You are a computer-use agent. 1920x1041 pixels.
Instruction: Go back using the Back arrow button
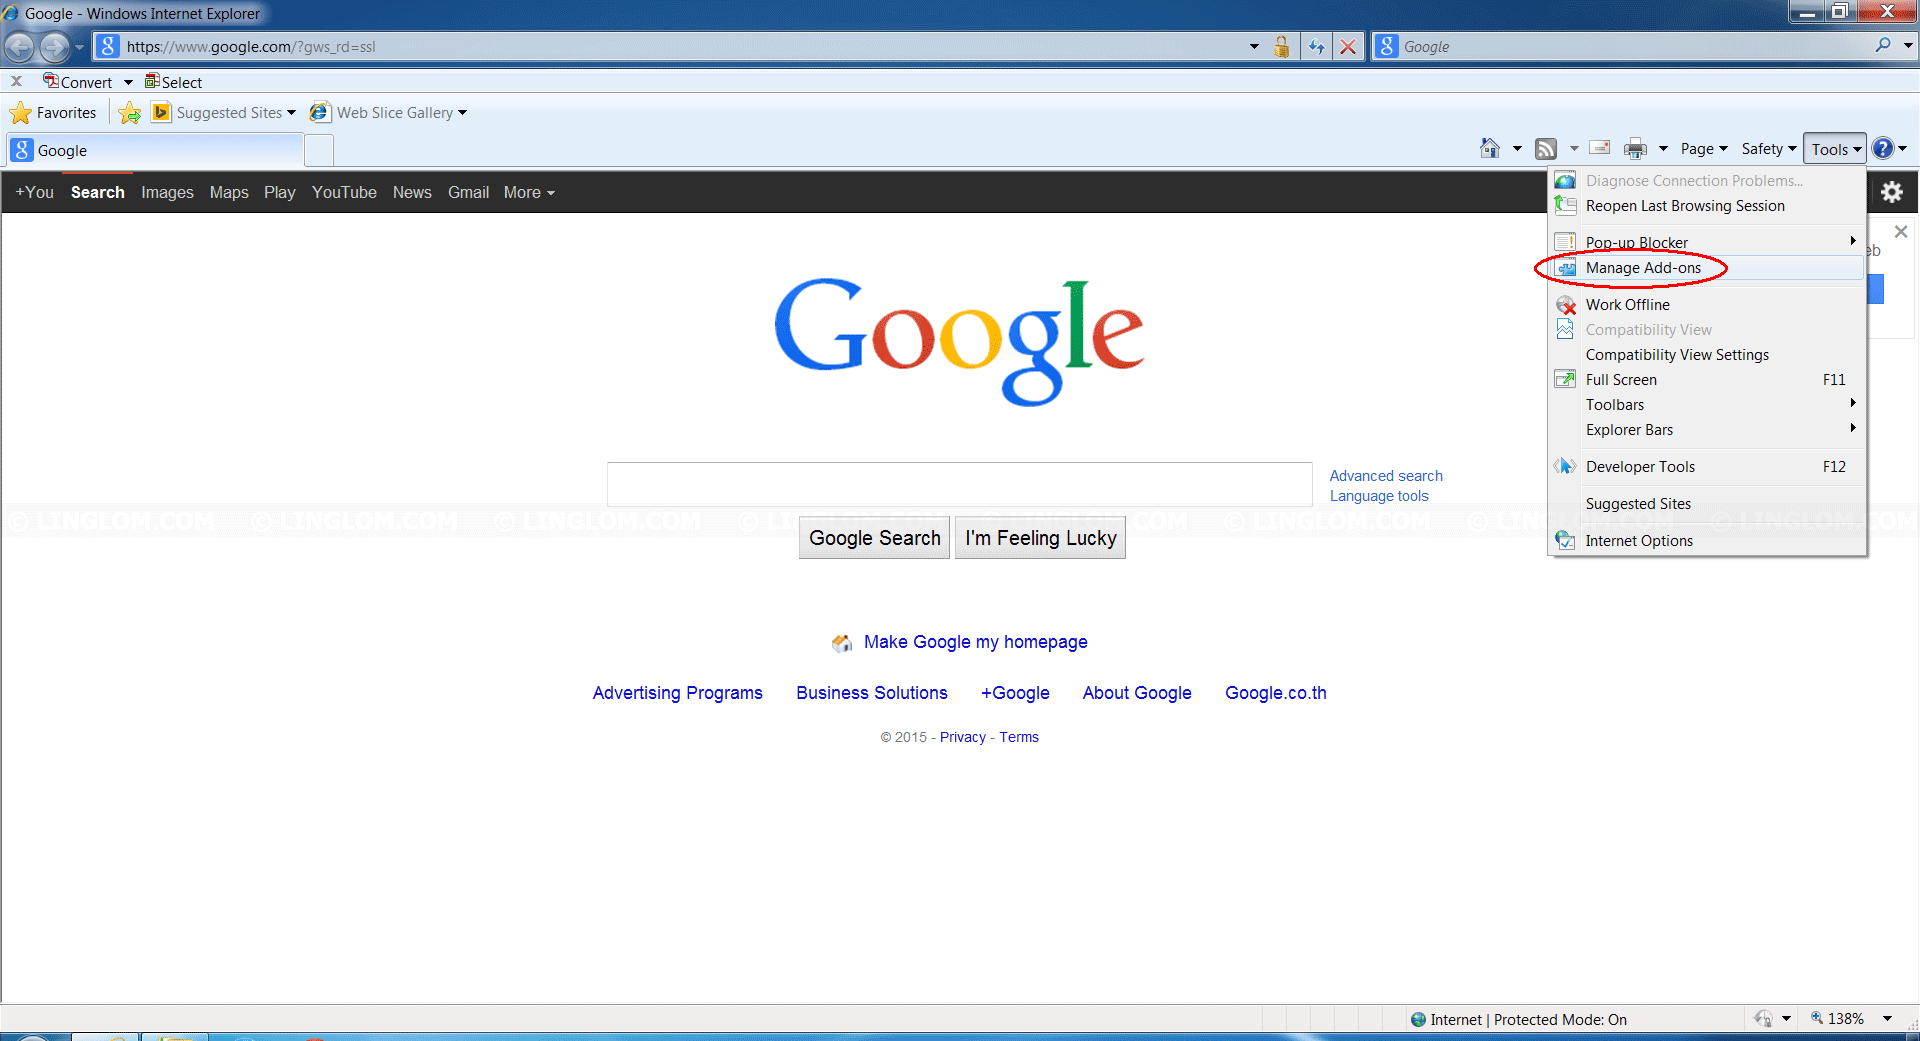(x=19, y=47)
